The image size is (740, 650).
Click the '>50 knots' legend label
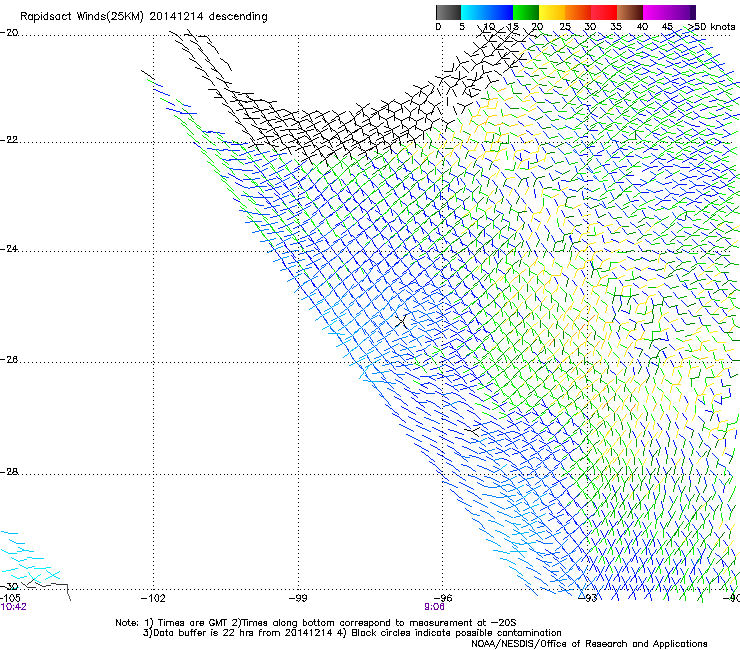tap(711, 27)
